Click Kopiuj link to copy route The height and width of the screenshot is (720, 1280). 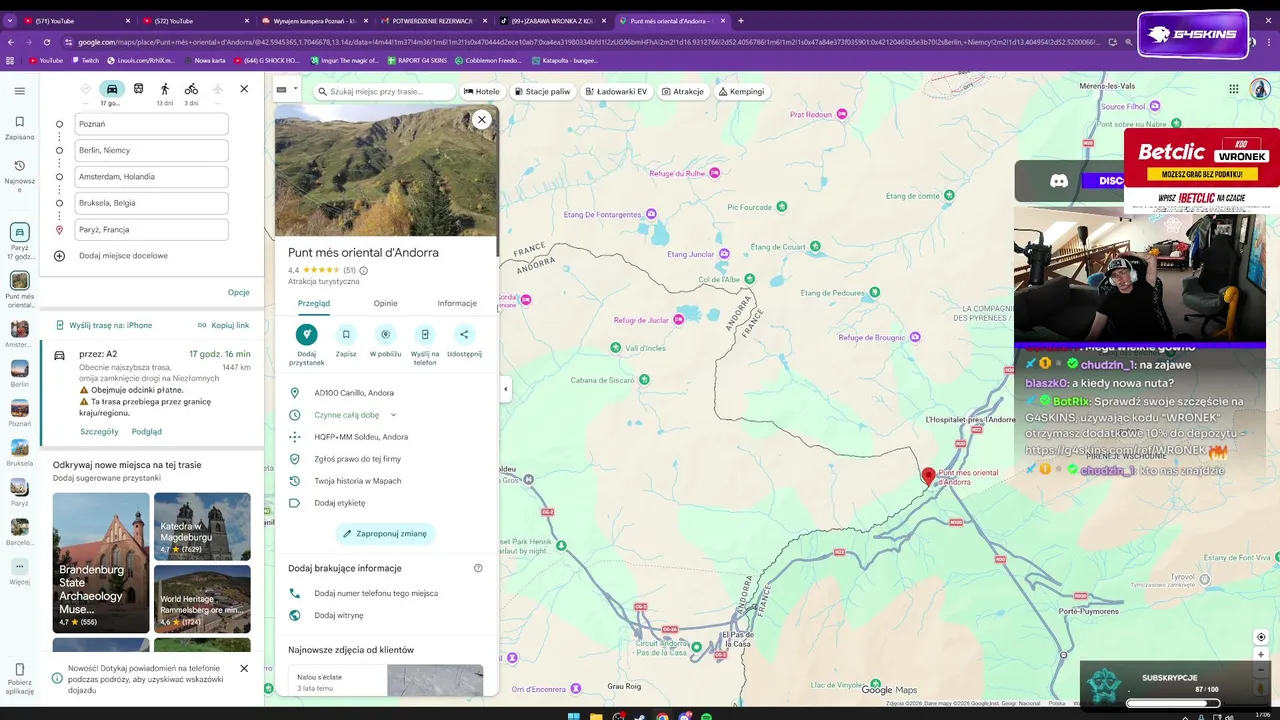[x=223, y=325]
